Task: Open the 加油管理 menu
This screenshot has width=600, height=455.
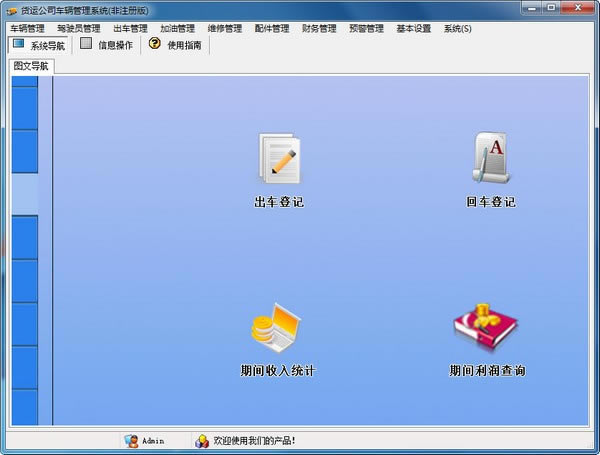Action: coord(178,28)
